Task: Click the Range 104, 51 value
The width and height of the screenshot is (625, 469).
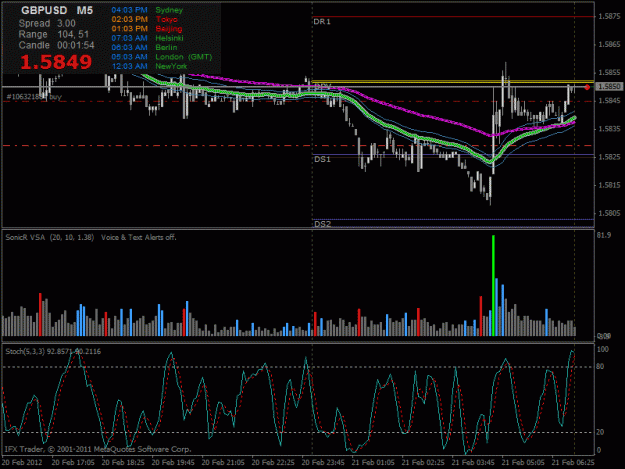Action: [x=54, y=34]
